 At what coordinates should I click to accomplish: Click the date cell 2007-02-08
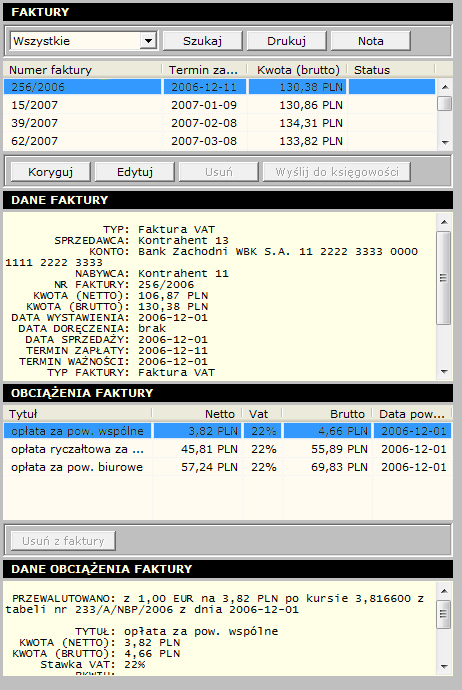pos(204,123)
